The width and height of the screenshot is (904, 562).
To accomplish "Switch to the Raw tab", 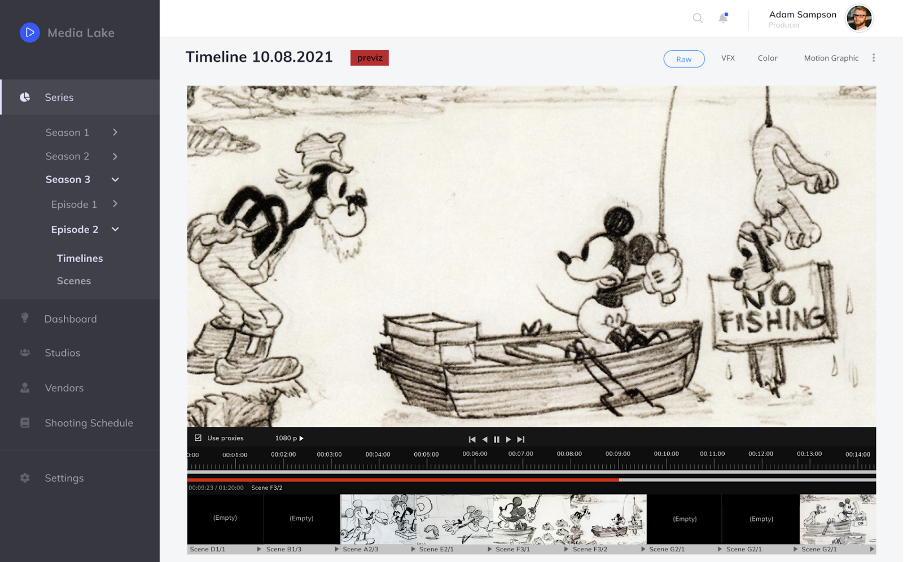I will [684, 59].
